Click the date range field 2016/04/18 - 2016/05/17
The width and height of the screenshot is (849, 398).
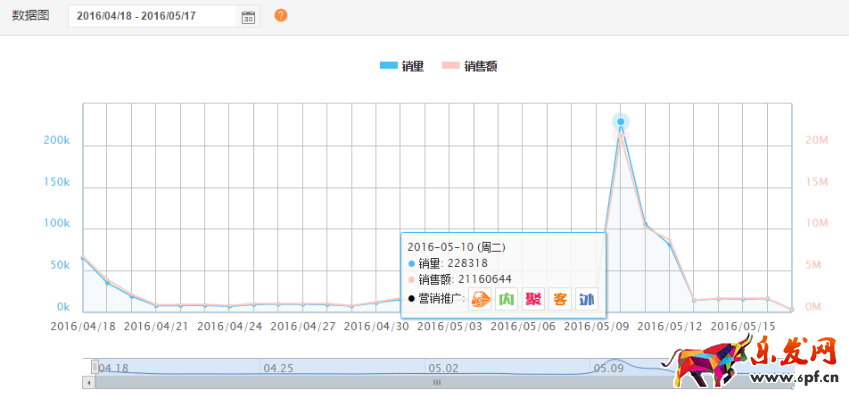[x=154, y=16]
